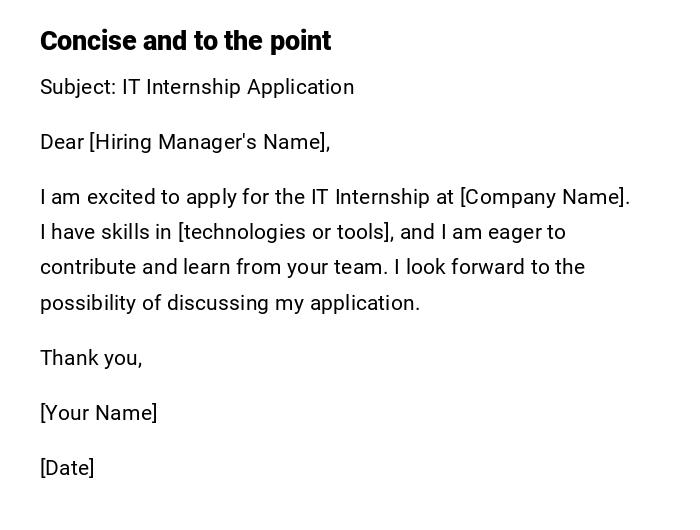The height and width of the screenshot is (530, 700).
Task: Select the "[Company Name]" placeholder
Action: (x=543, y=197)
